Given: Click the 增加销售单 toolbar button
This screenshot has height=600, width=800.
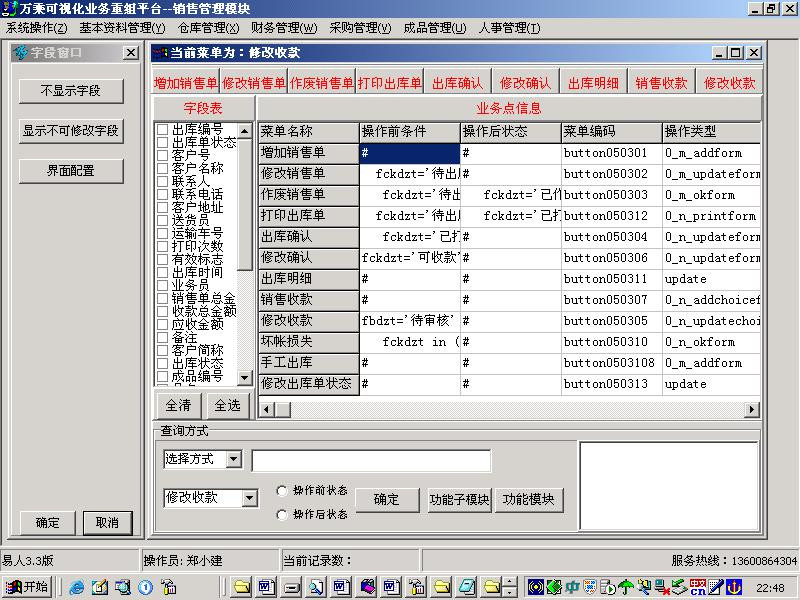Looking at the screenshot, I should click(185, 83).
